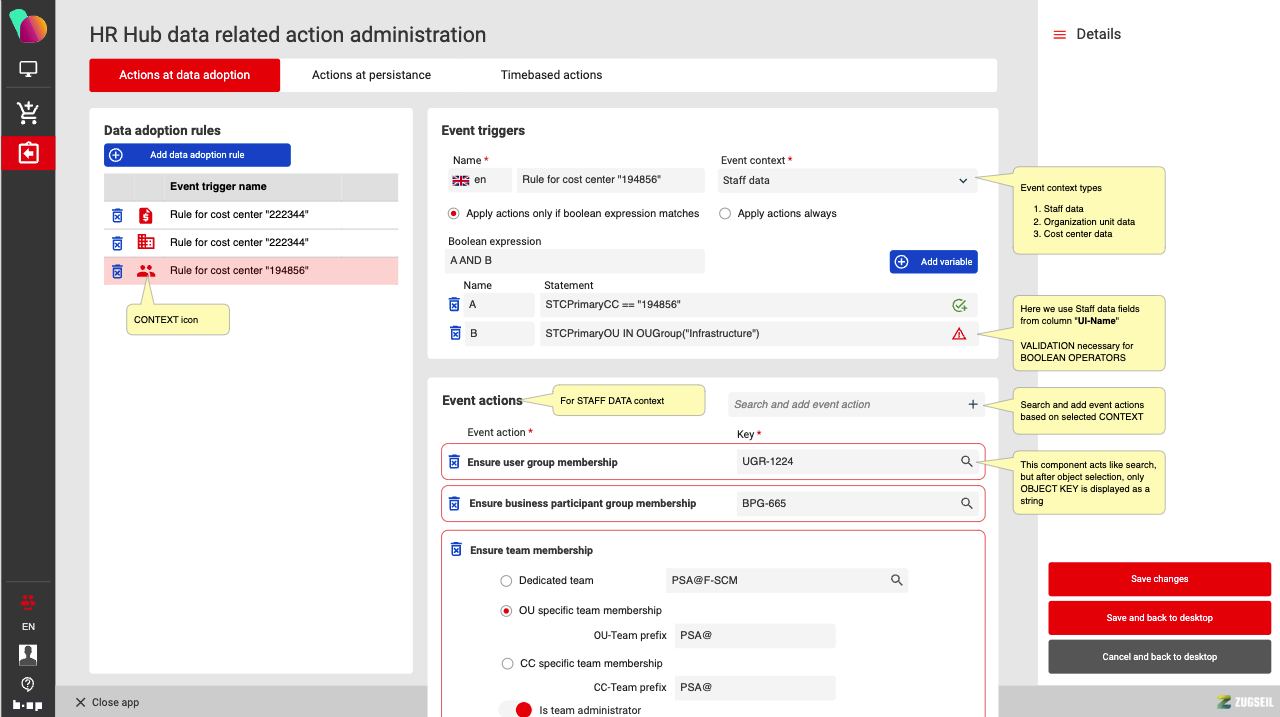This screenshot has width=1280, height=717.
Task: Delete rule for cost center "194856"
Action: (117, 271)
